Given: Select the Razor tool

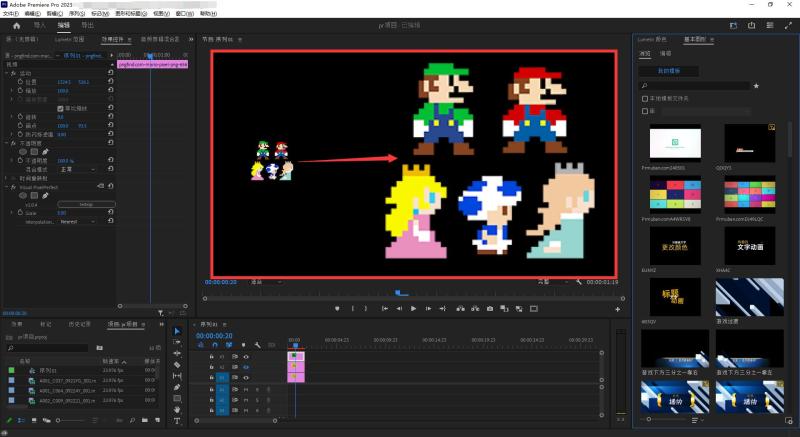Looking at the screenshot, I should click(x=177, y=365).
